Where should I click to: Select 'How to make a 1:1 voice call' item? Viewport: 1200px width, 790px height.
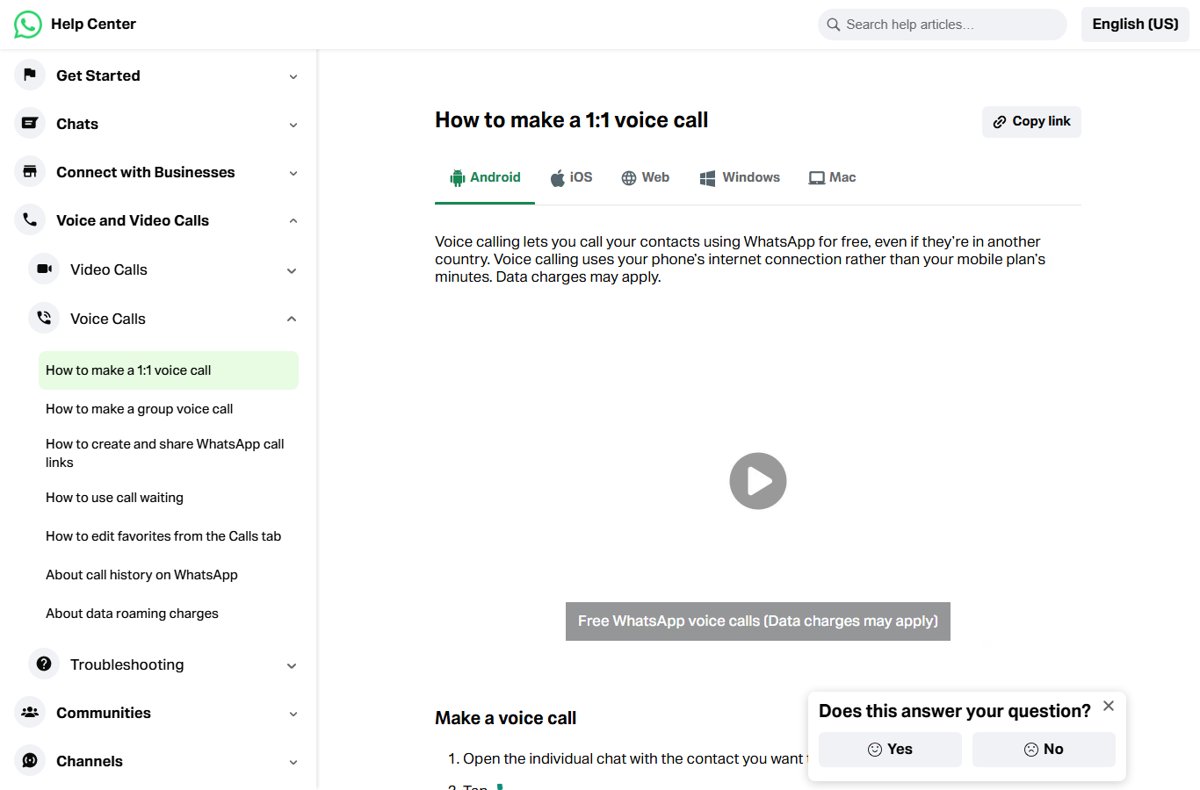168,370
